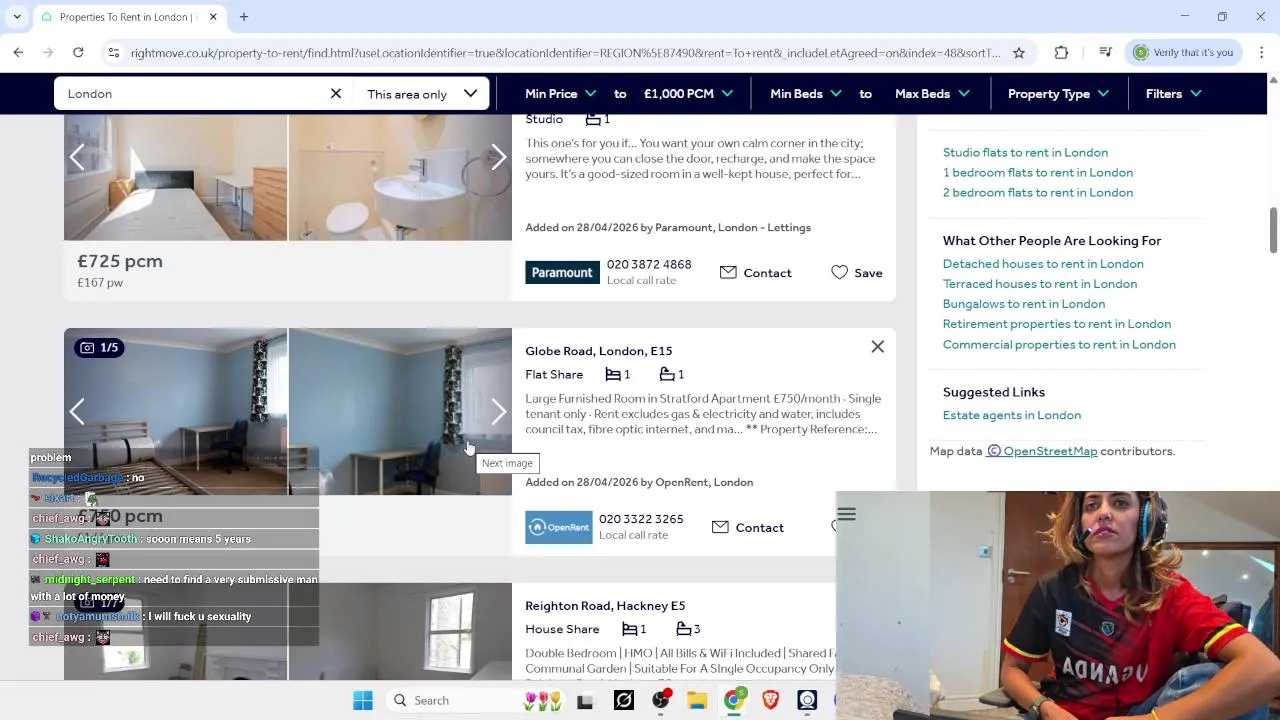Open the Chrome three-dot menu
This screenshot has width=1280, height=720.
tap(1262, 52)
